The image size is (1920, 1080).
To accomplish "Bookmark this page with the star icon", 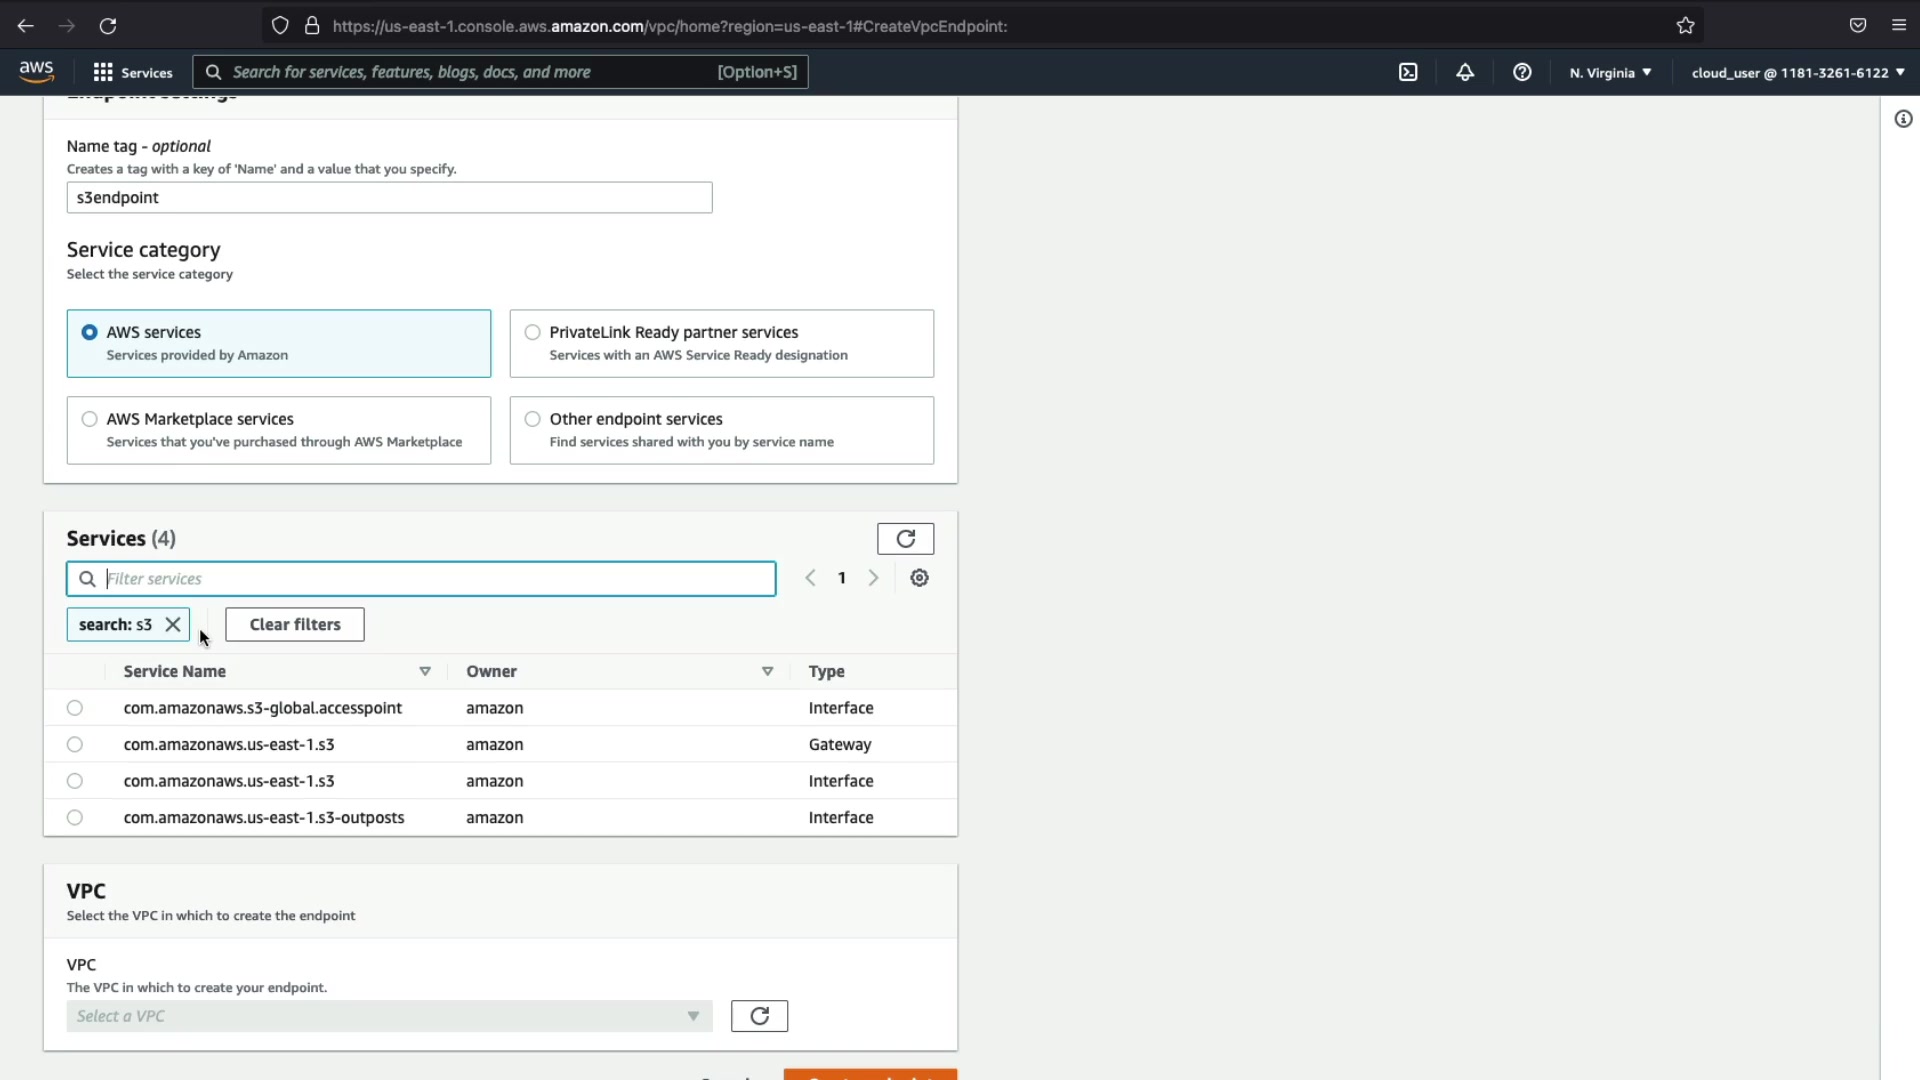I will pyautogui.click(x=1686, y=26).
